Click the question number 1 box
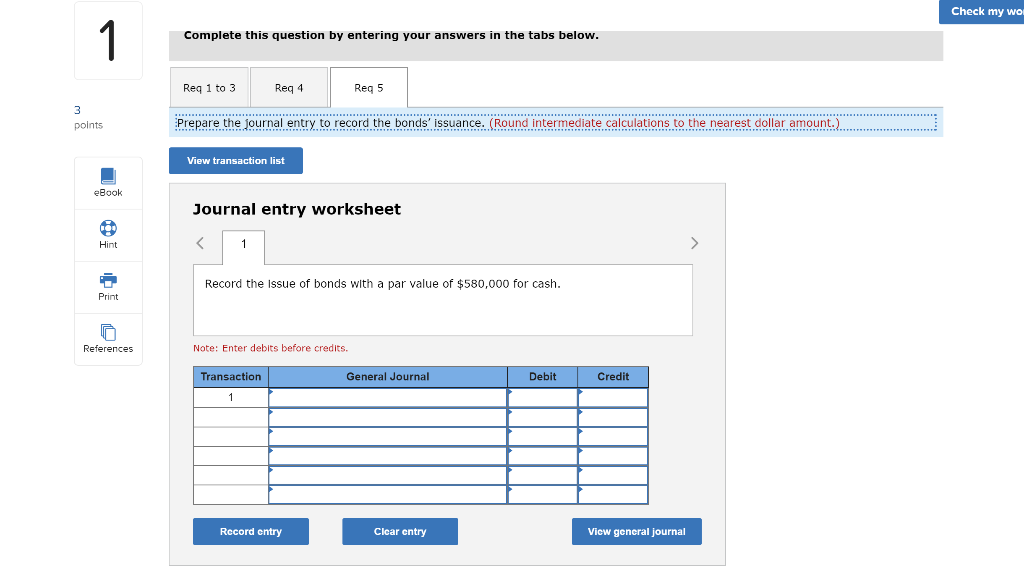 pos(108,40)
